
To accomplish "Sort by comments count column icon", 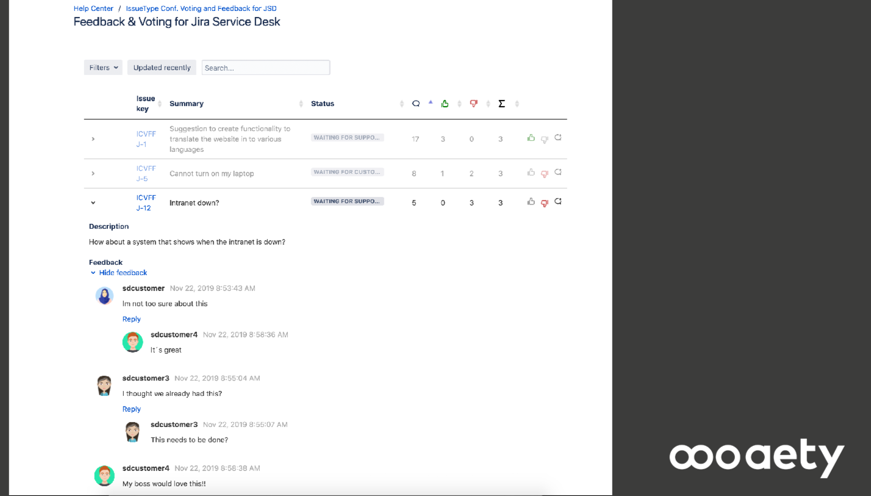I will 416,104.
